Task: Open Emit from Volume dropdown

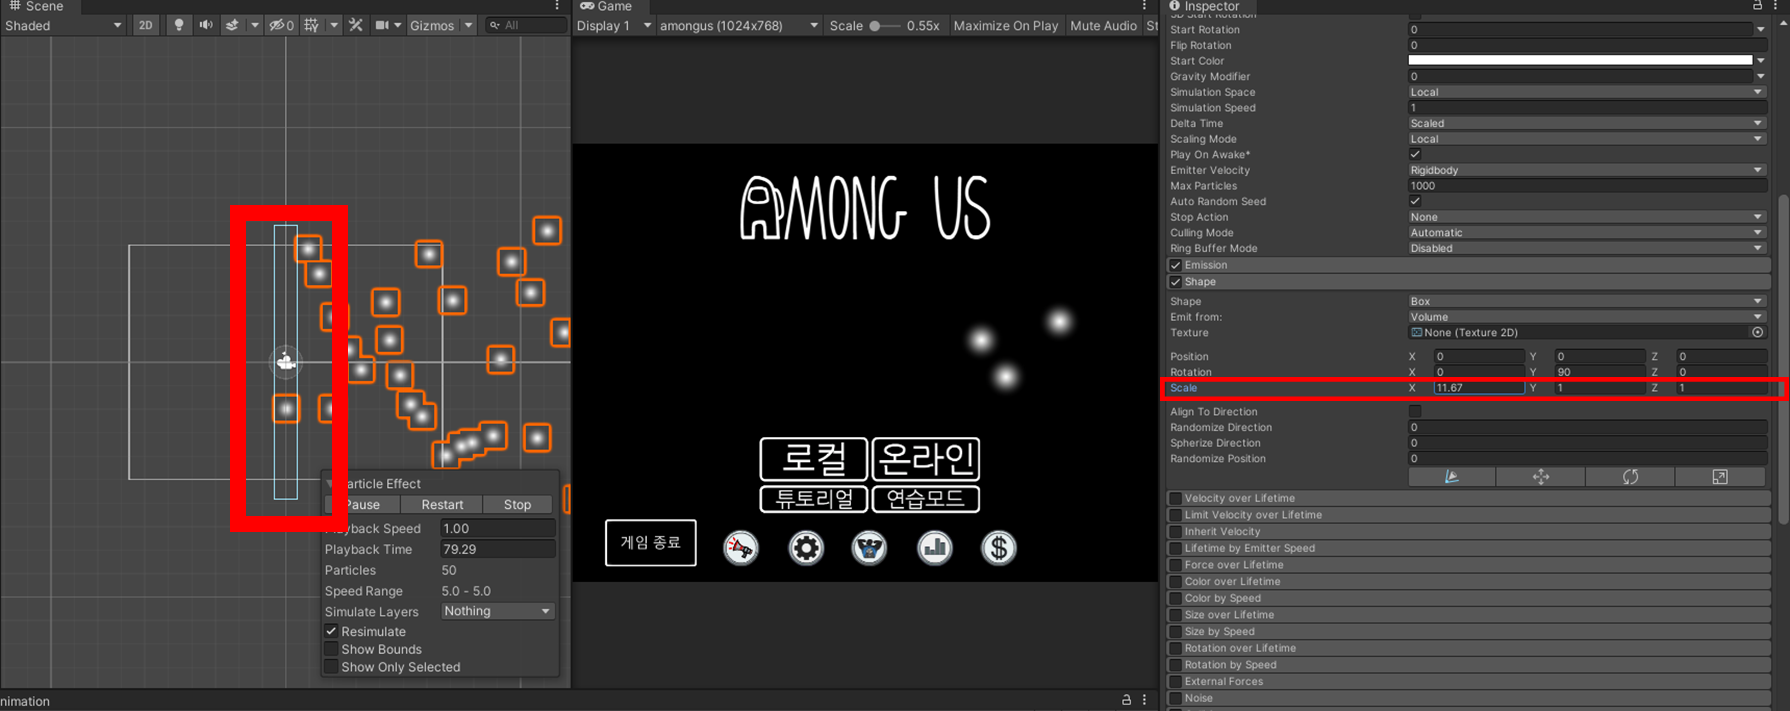Action: pos(1586,317)
